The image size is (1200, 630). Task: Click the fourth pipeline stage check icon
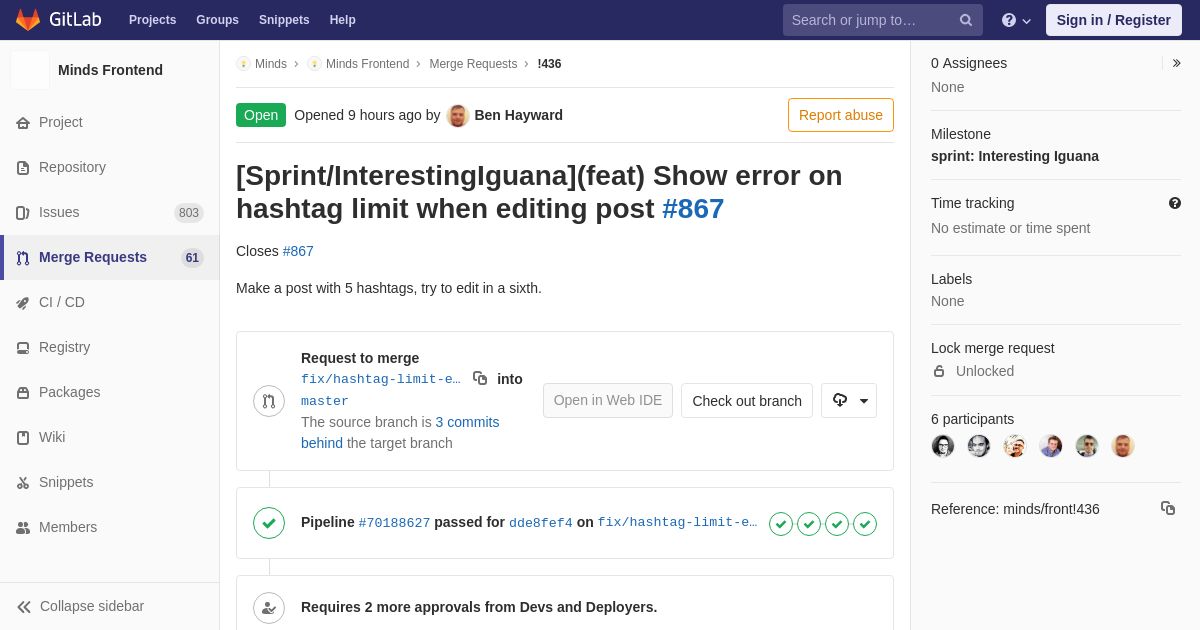[865, 524]
